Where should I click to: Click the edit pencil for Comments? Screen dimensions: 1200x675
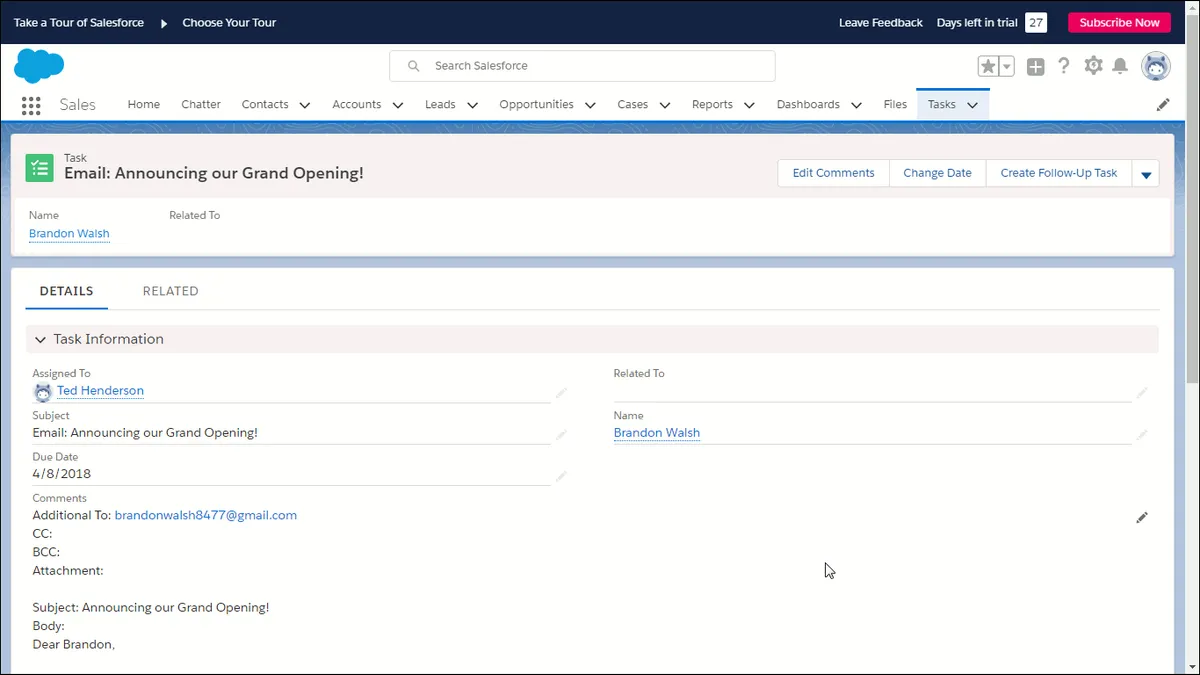(x=1142, y=518)
